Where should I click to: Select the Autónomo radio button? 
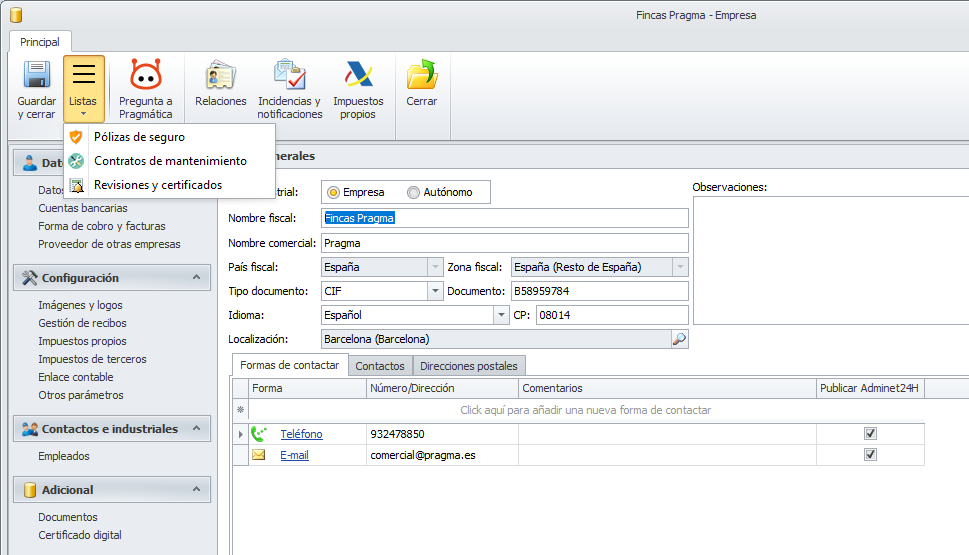click(413, 192)
